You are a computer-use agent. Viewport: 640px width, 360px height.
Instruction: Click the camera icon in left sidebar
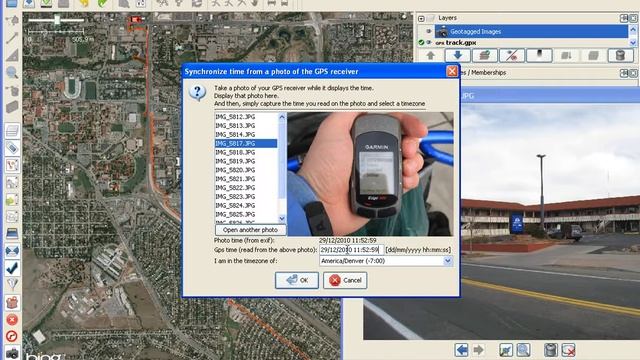click(12, 353)
